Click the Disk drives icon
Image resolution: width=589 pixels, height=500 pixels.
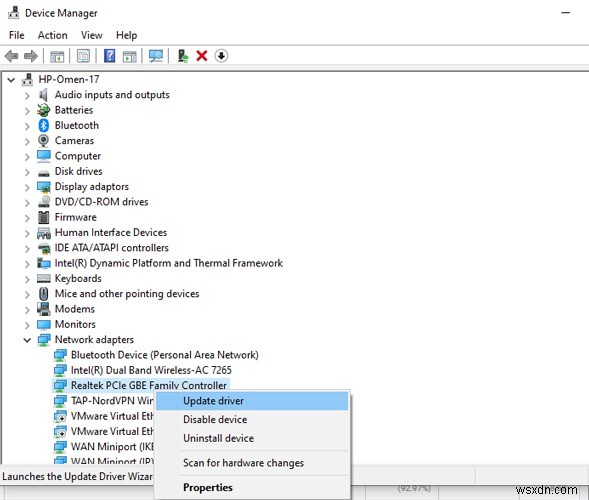(44, 173)
